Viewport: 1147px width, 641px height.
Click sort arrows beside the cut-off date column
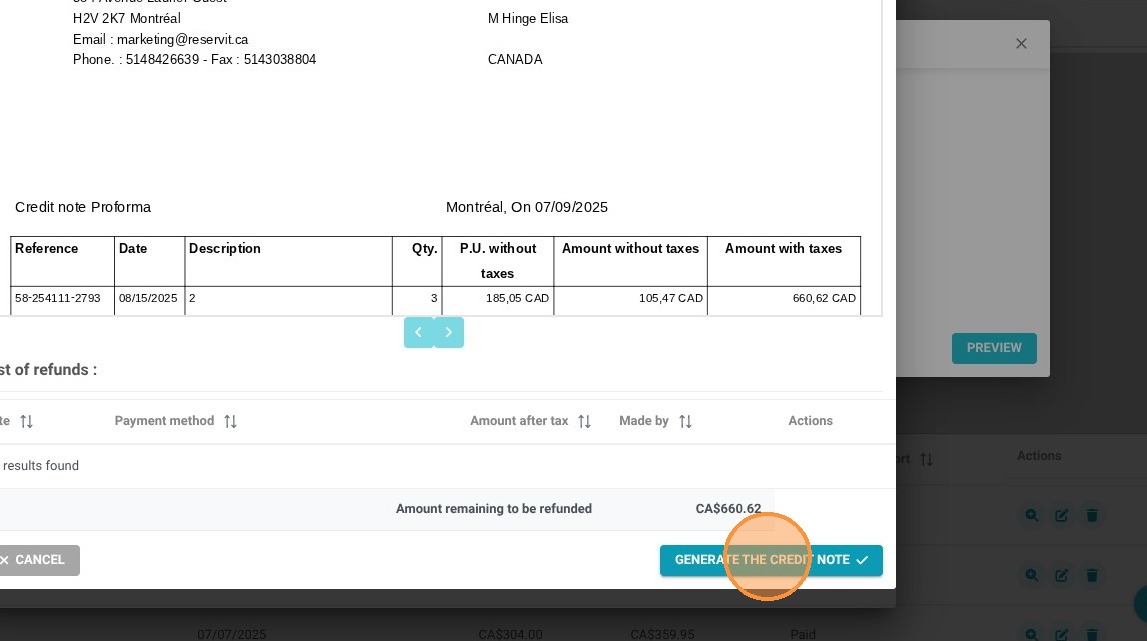click(x=26, y=421)
